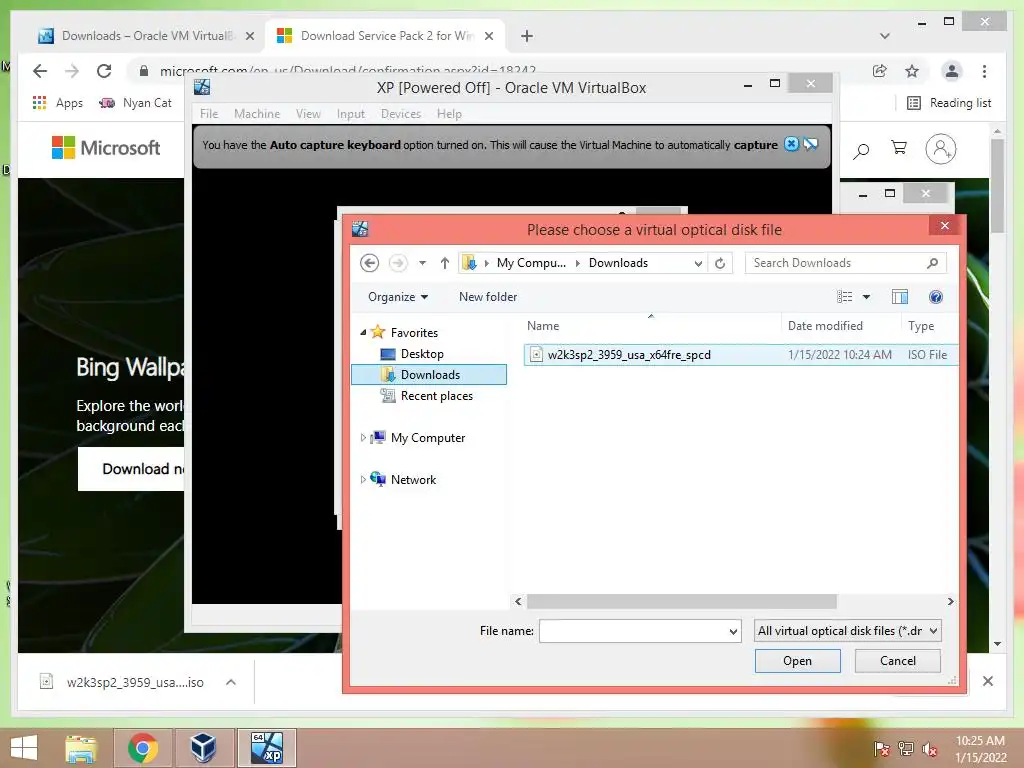Open VirtualBox Input menu
The height and width of the screenshot is (768, 1024).
[x=351, y=114]
